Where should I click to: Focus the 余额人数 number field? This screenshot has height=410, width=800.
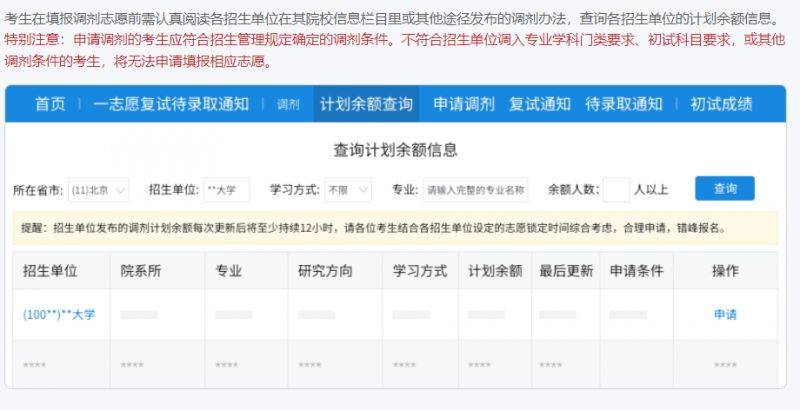click(616, 190)
